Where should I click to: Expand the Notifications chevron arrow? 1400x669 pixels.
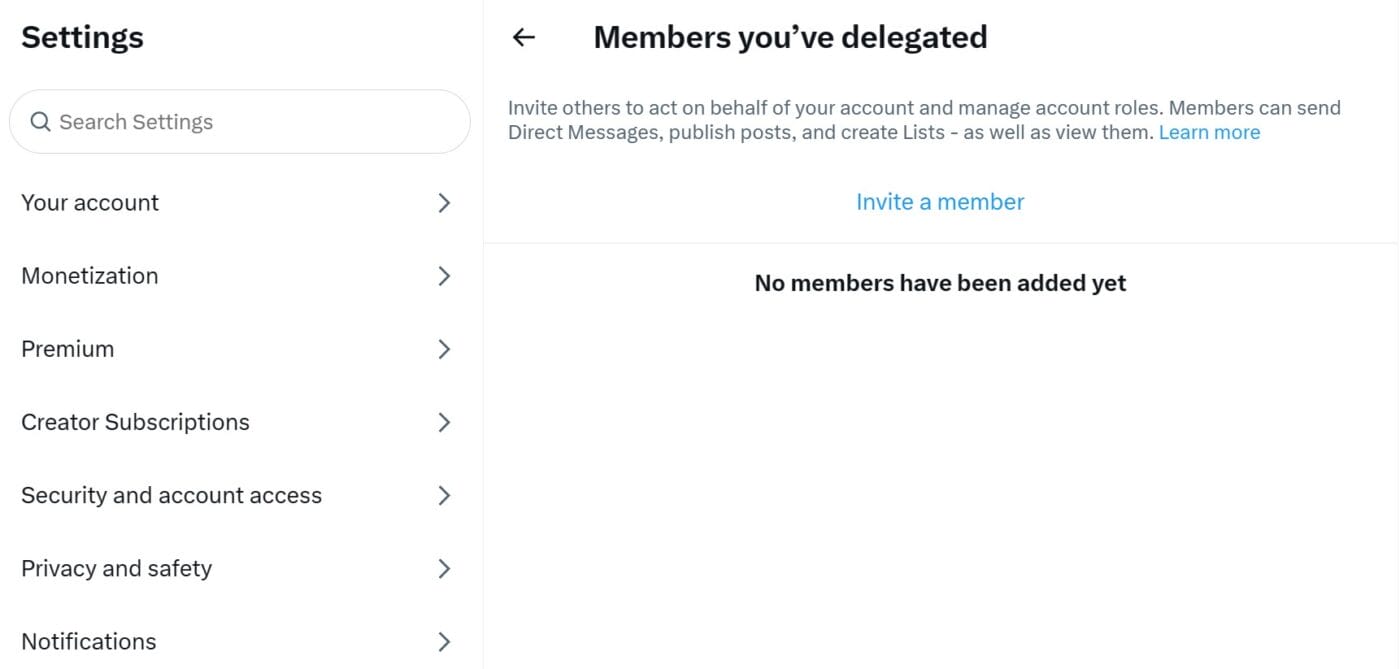(x=445, y=641)
